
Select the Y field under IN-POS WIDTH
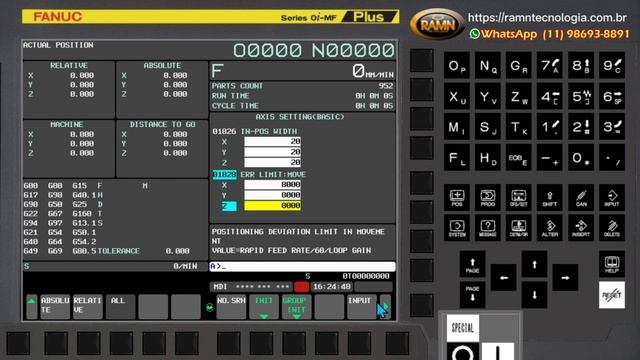click(x=272, y=152)
